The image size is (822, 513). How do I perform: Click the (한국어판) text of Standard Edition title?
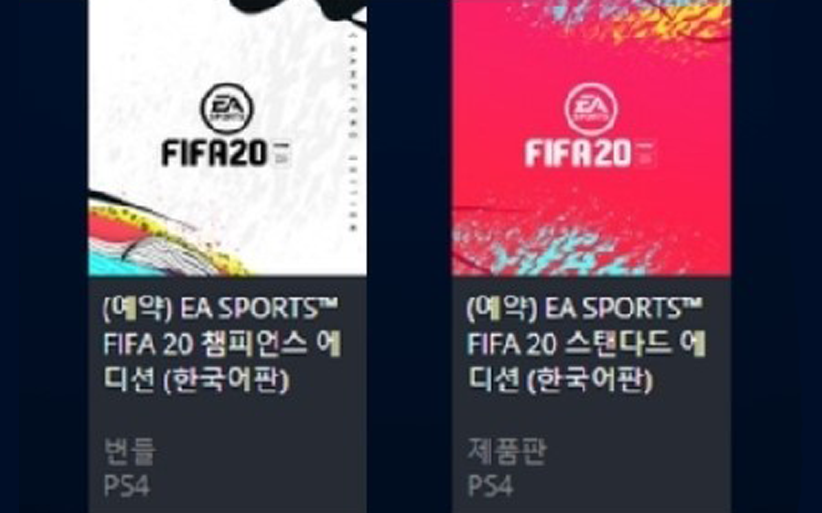590,380
